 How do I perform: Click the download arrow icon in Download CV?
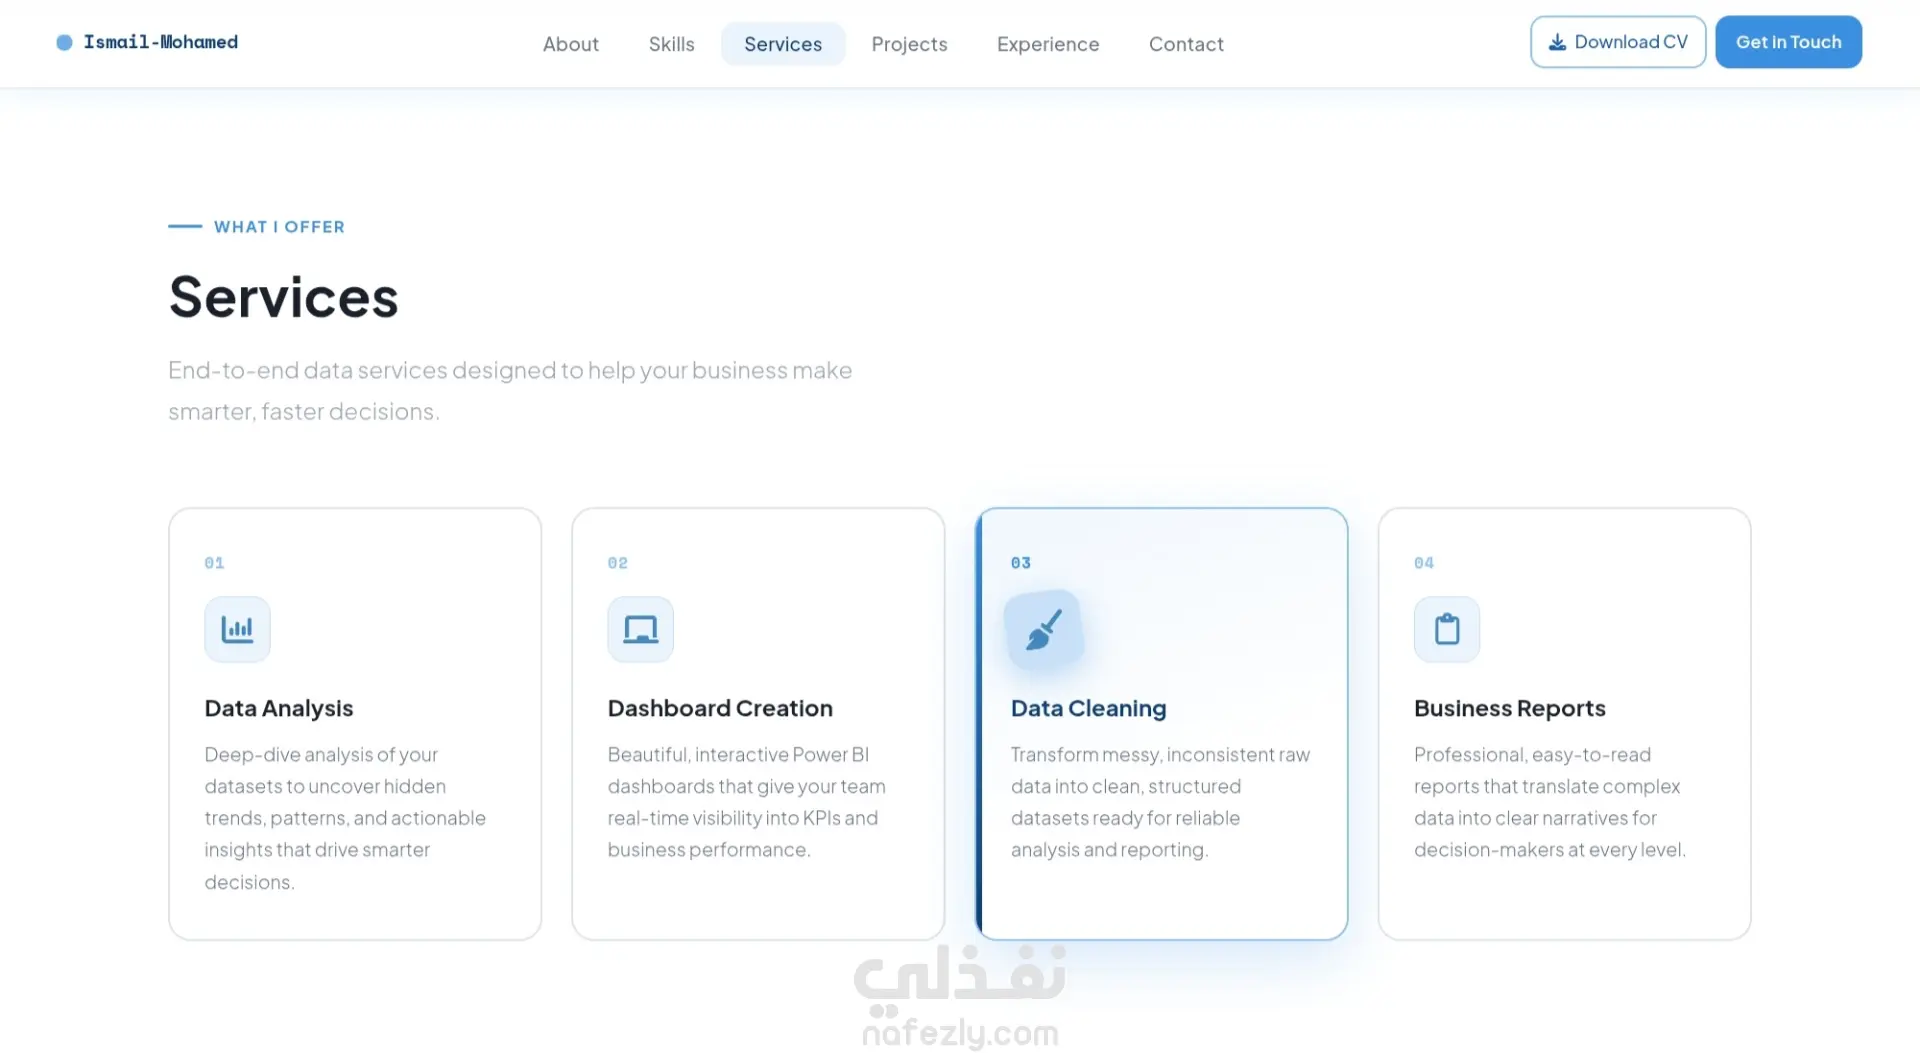(1557, 42)
